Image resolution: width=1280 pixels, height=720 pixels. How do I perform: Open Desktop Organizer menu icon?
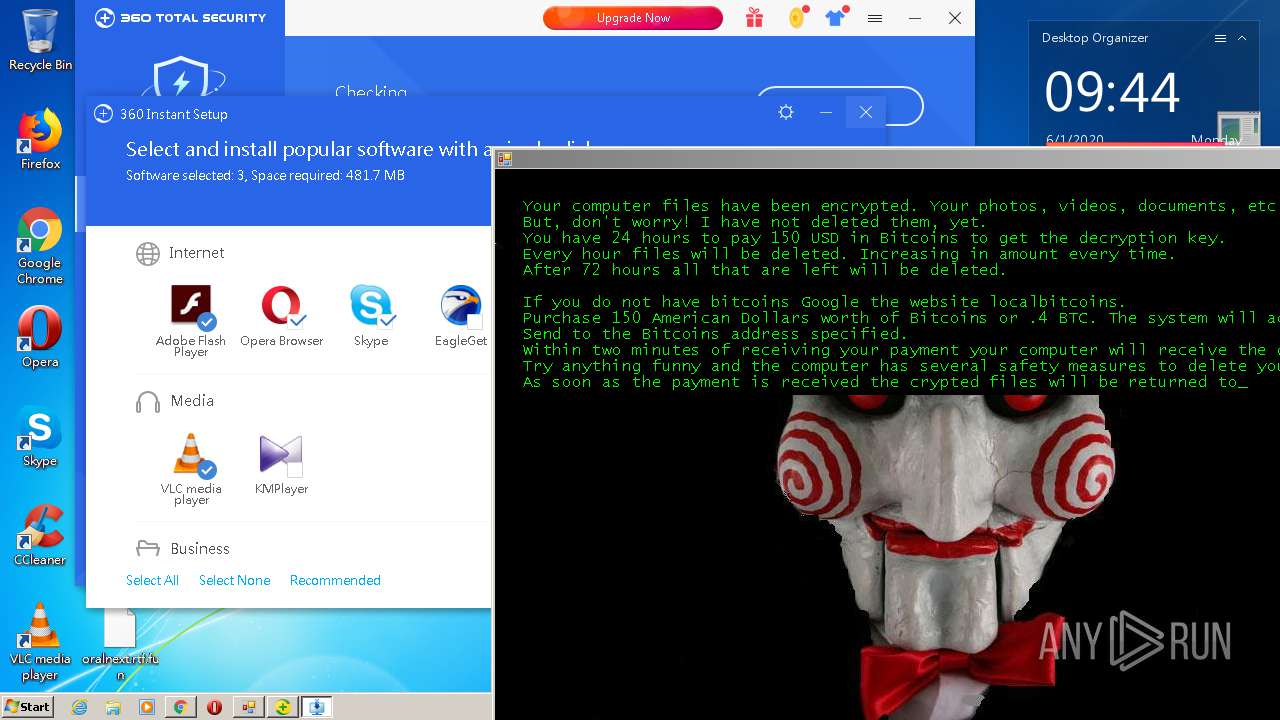tap(1220, 38)
